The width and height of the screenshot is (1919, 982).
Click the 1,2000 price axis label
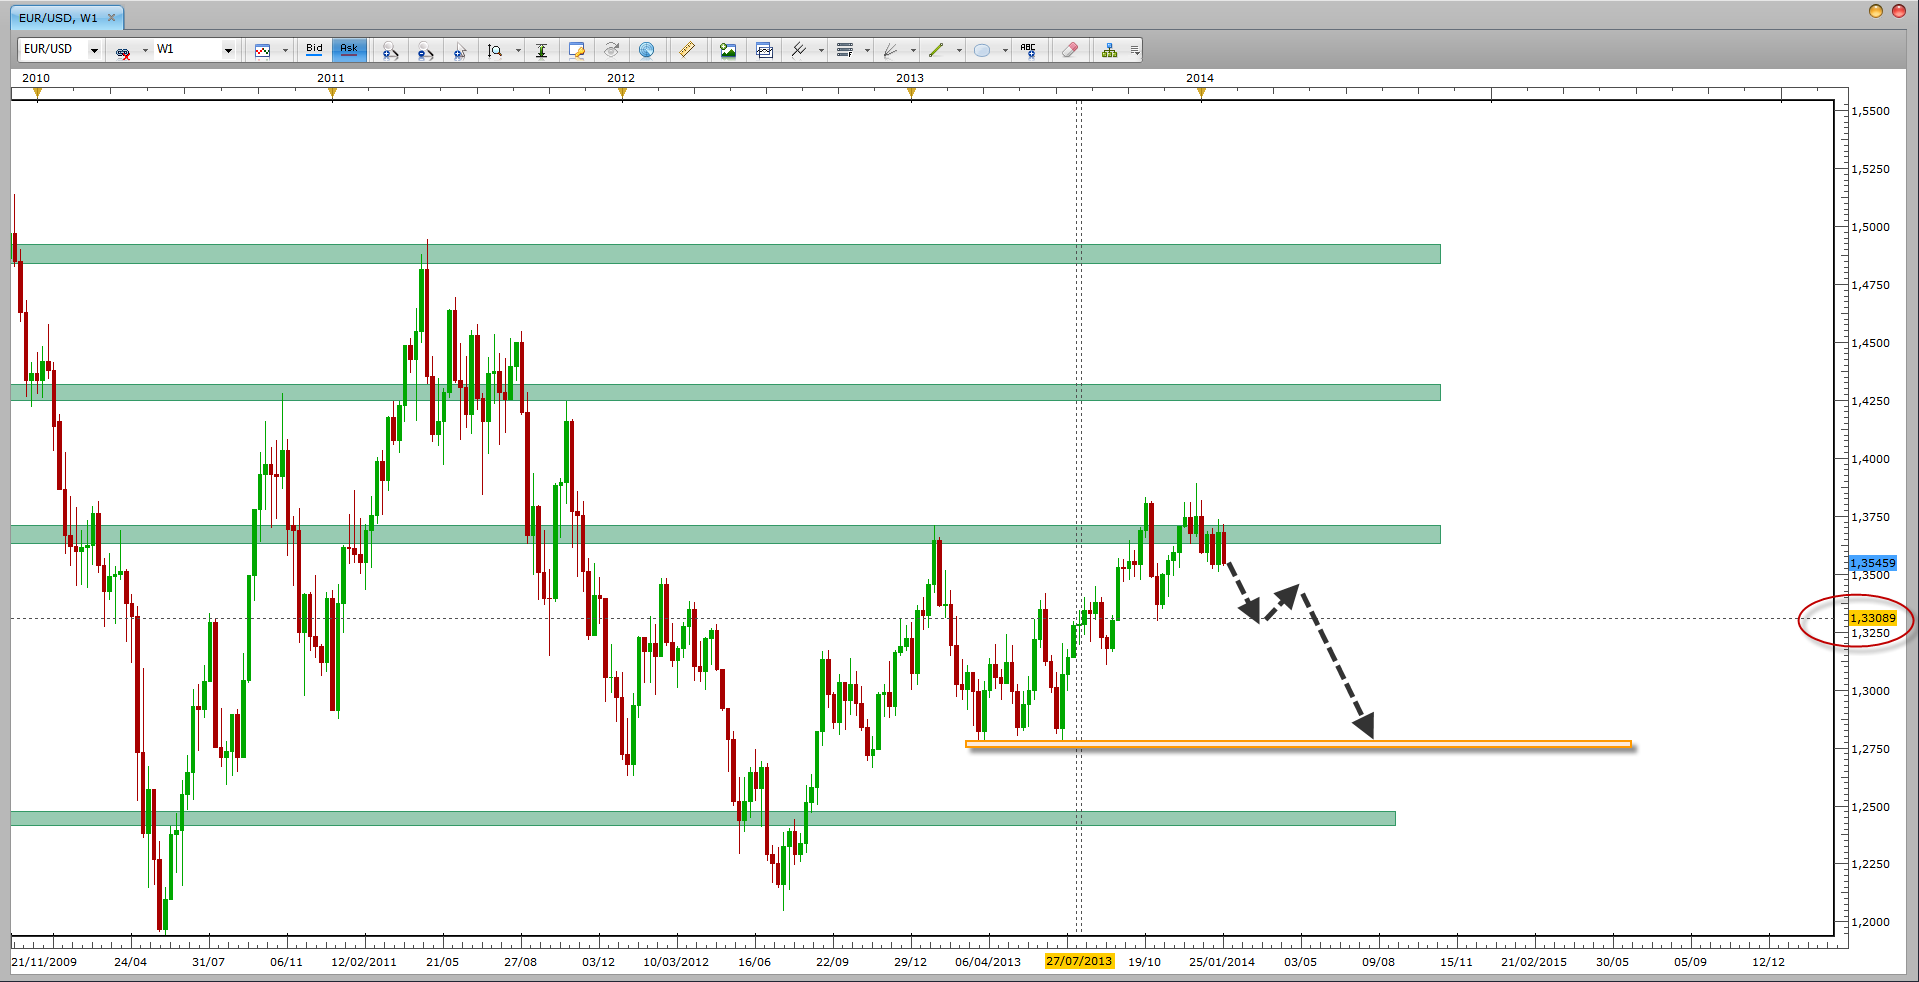click(x=1871, y=922)
